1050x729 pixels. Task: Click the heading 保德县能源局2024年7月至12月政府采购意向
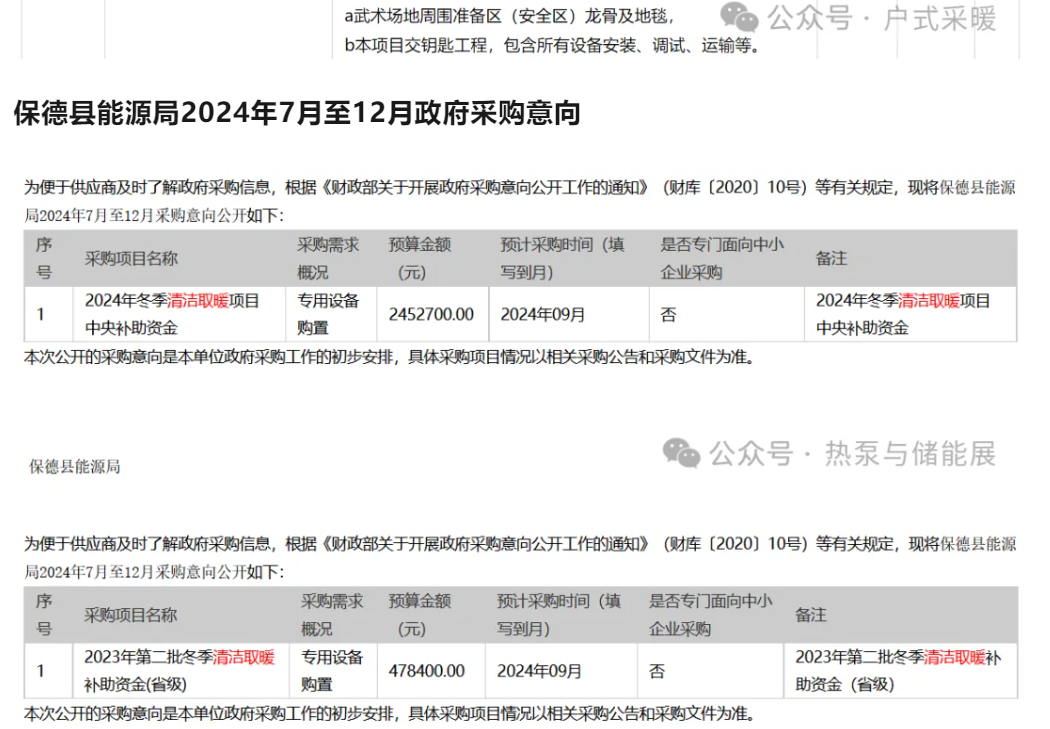click(x=297, y=112)
